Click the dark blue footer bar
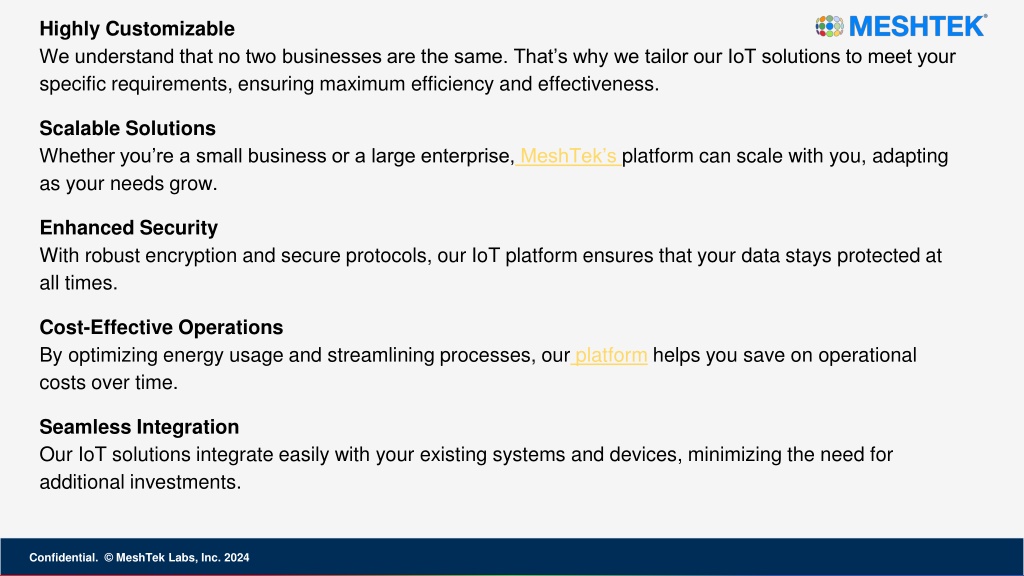 point(512,557)
